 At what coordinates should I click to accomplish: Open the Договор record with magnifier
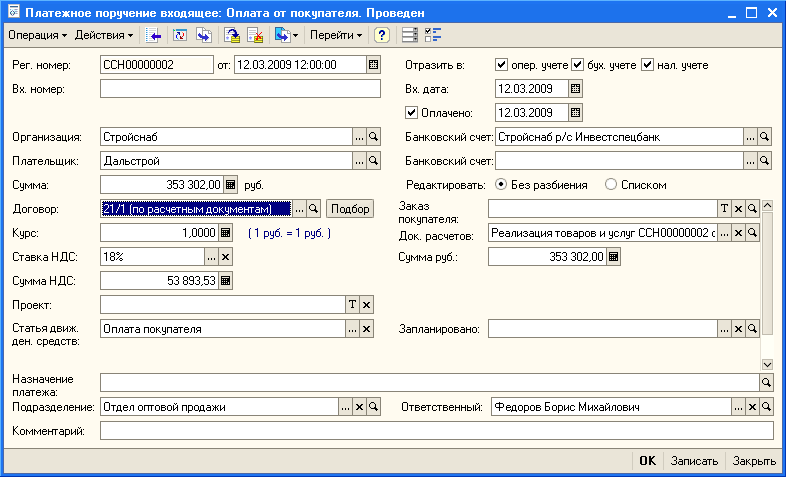[x=313, y=209]
